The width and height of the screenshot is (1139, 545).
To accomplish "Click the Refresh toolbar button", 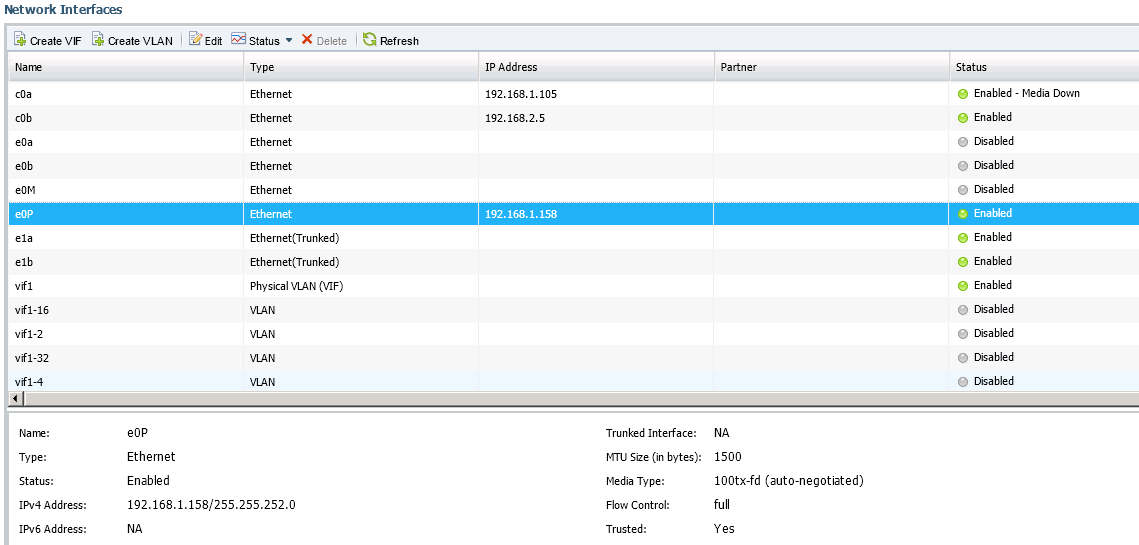I will click(391, 40).
